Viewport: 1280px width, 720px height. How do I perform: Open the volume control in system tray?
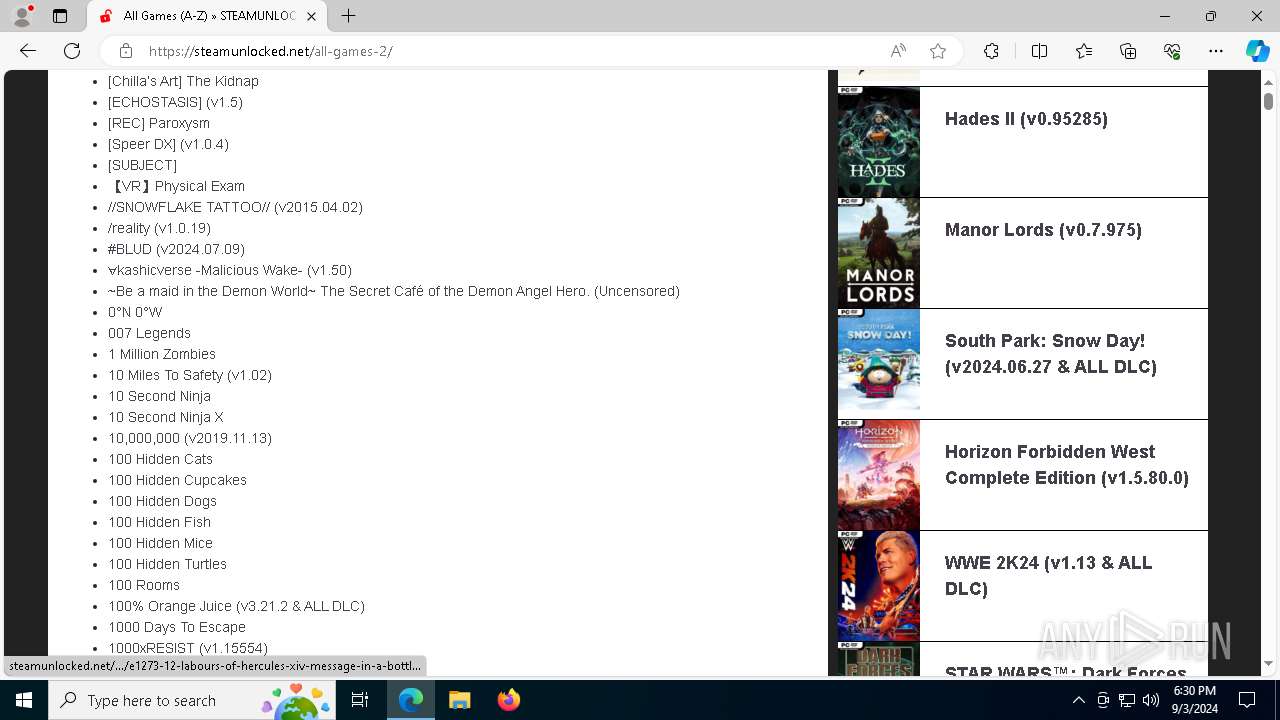pos(1151,700)
